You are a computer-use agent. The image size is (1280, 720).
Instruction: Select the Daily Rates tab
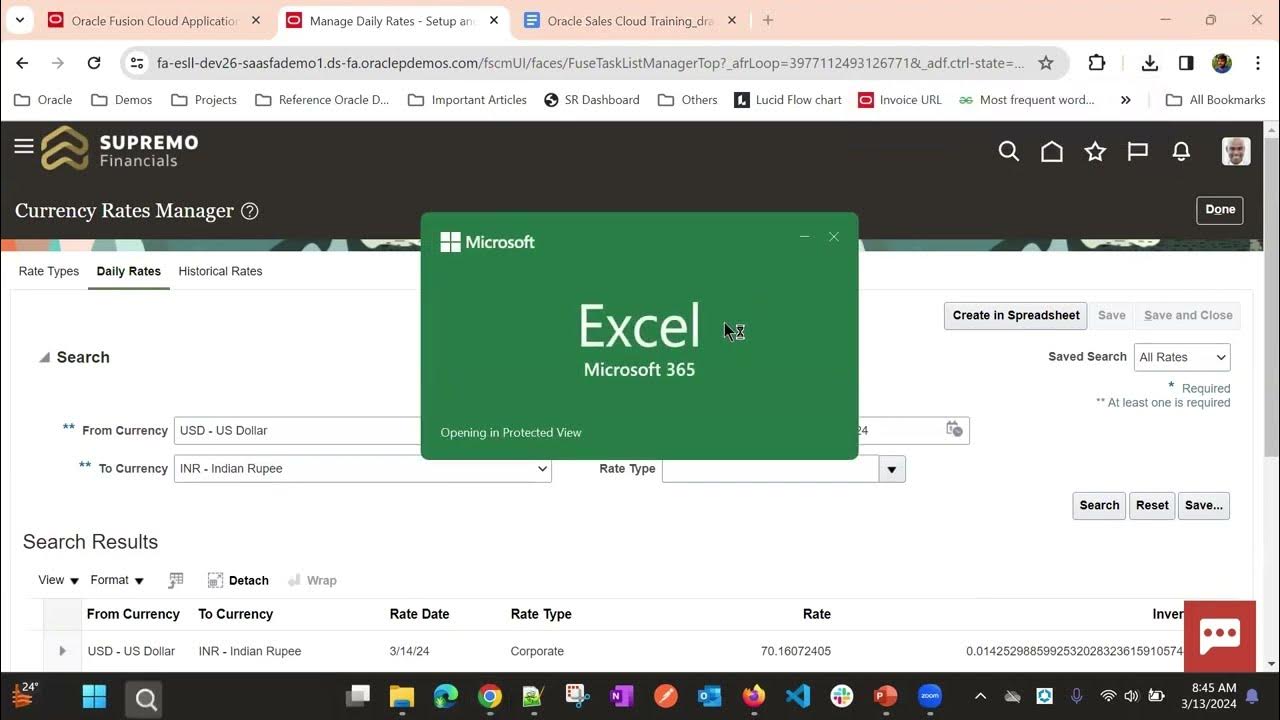(x=129, y=271)
